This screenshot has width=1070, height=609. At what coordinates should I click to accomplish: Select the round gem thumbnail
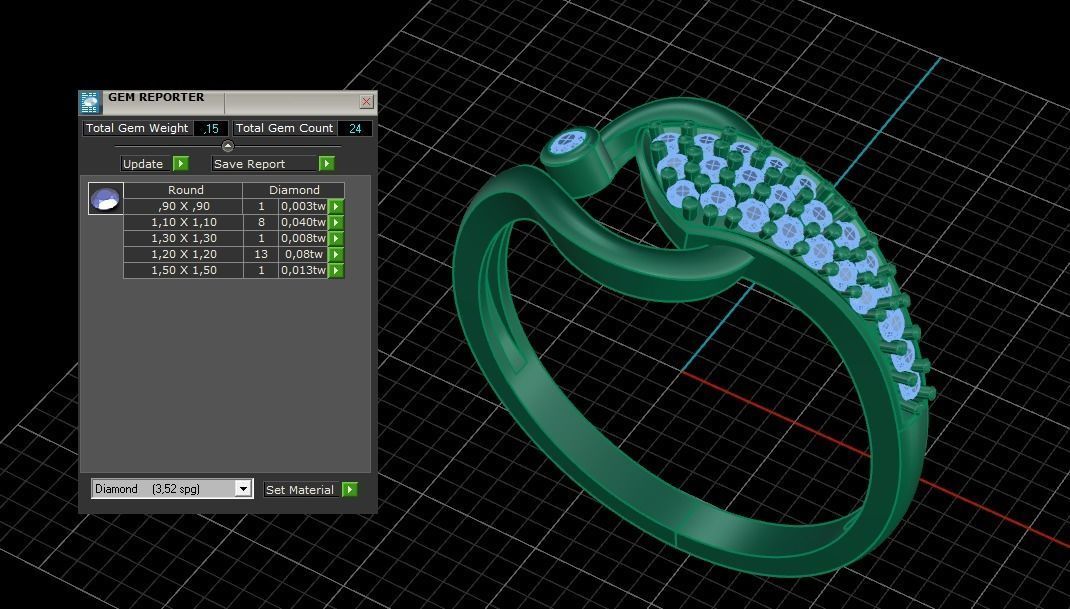106,199
